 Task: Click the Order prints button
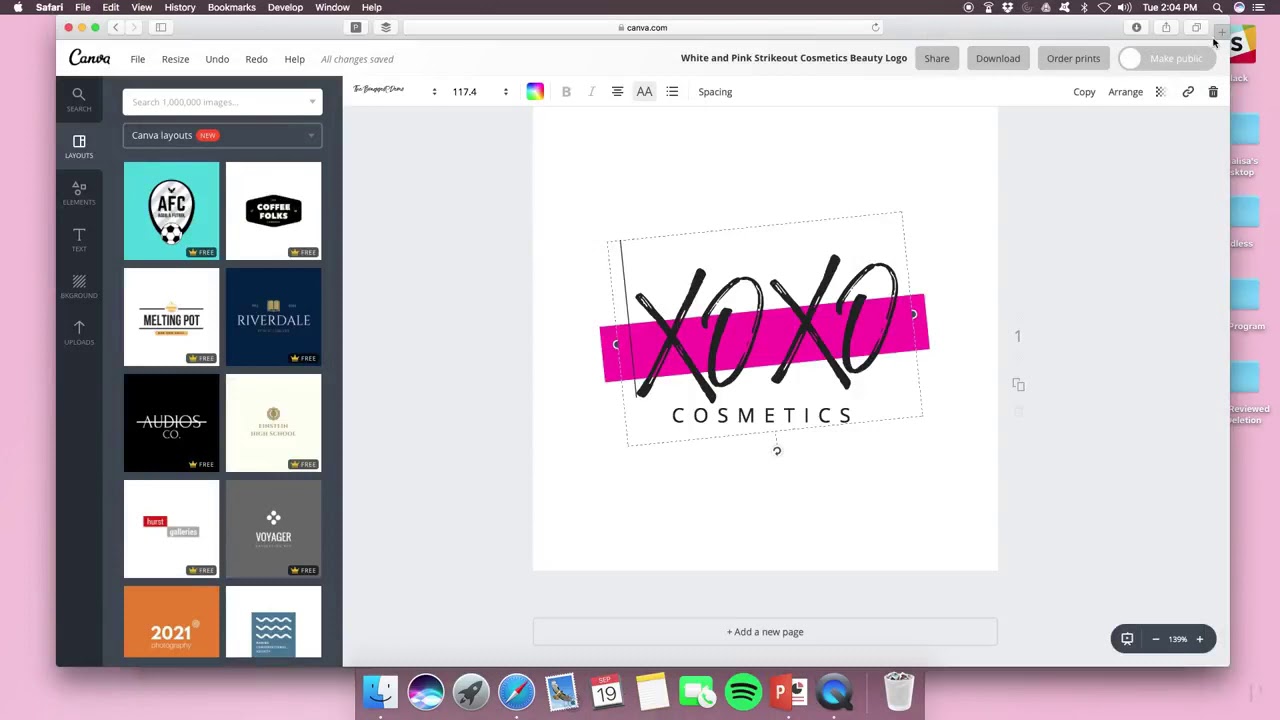point(1073,58)
